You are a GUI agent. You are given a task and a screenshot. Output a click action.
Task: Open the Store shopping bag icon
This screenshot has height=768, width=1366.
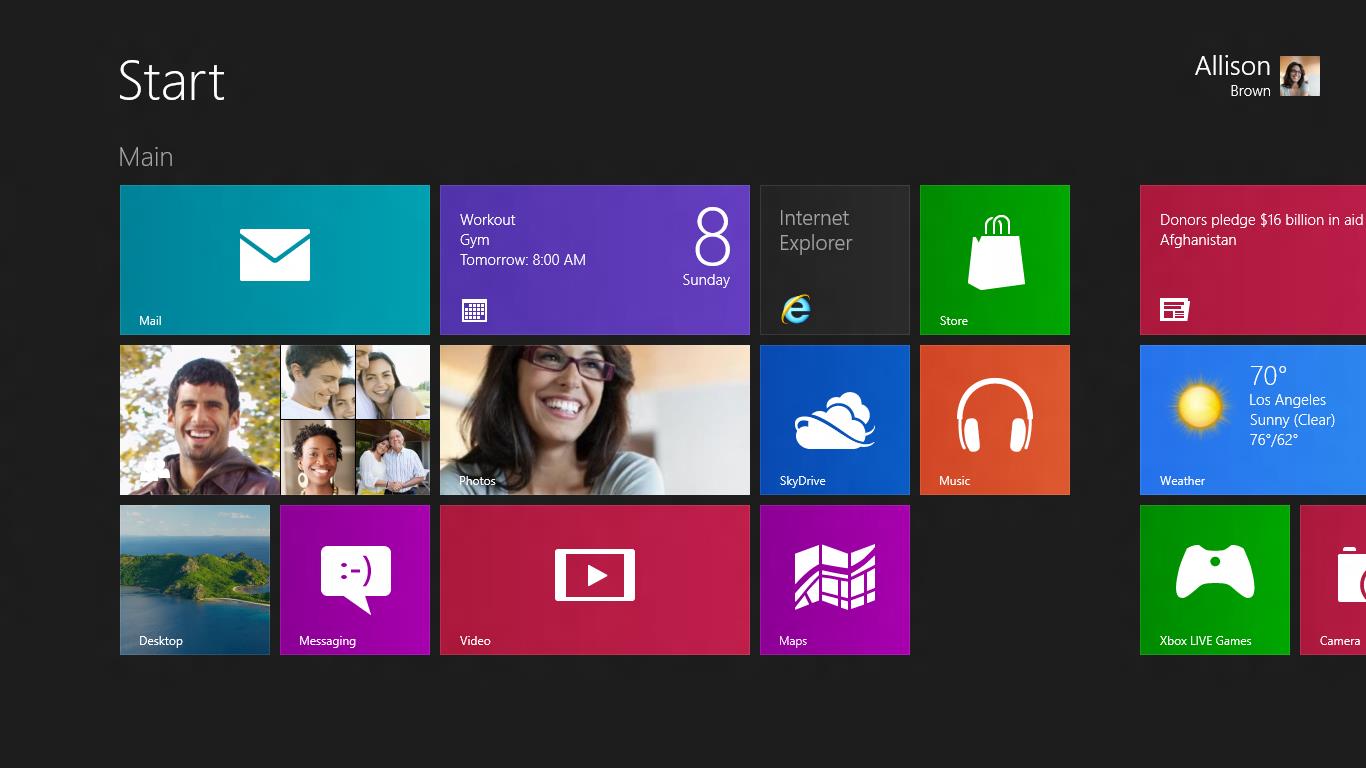[x=996, y=252]
